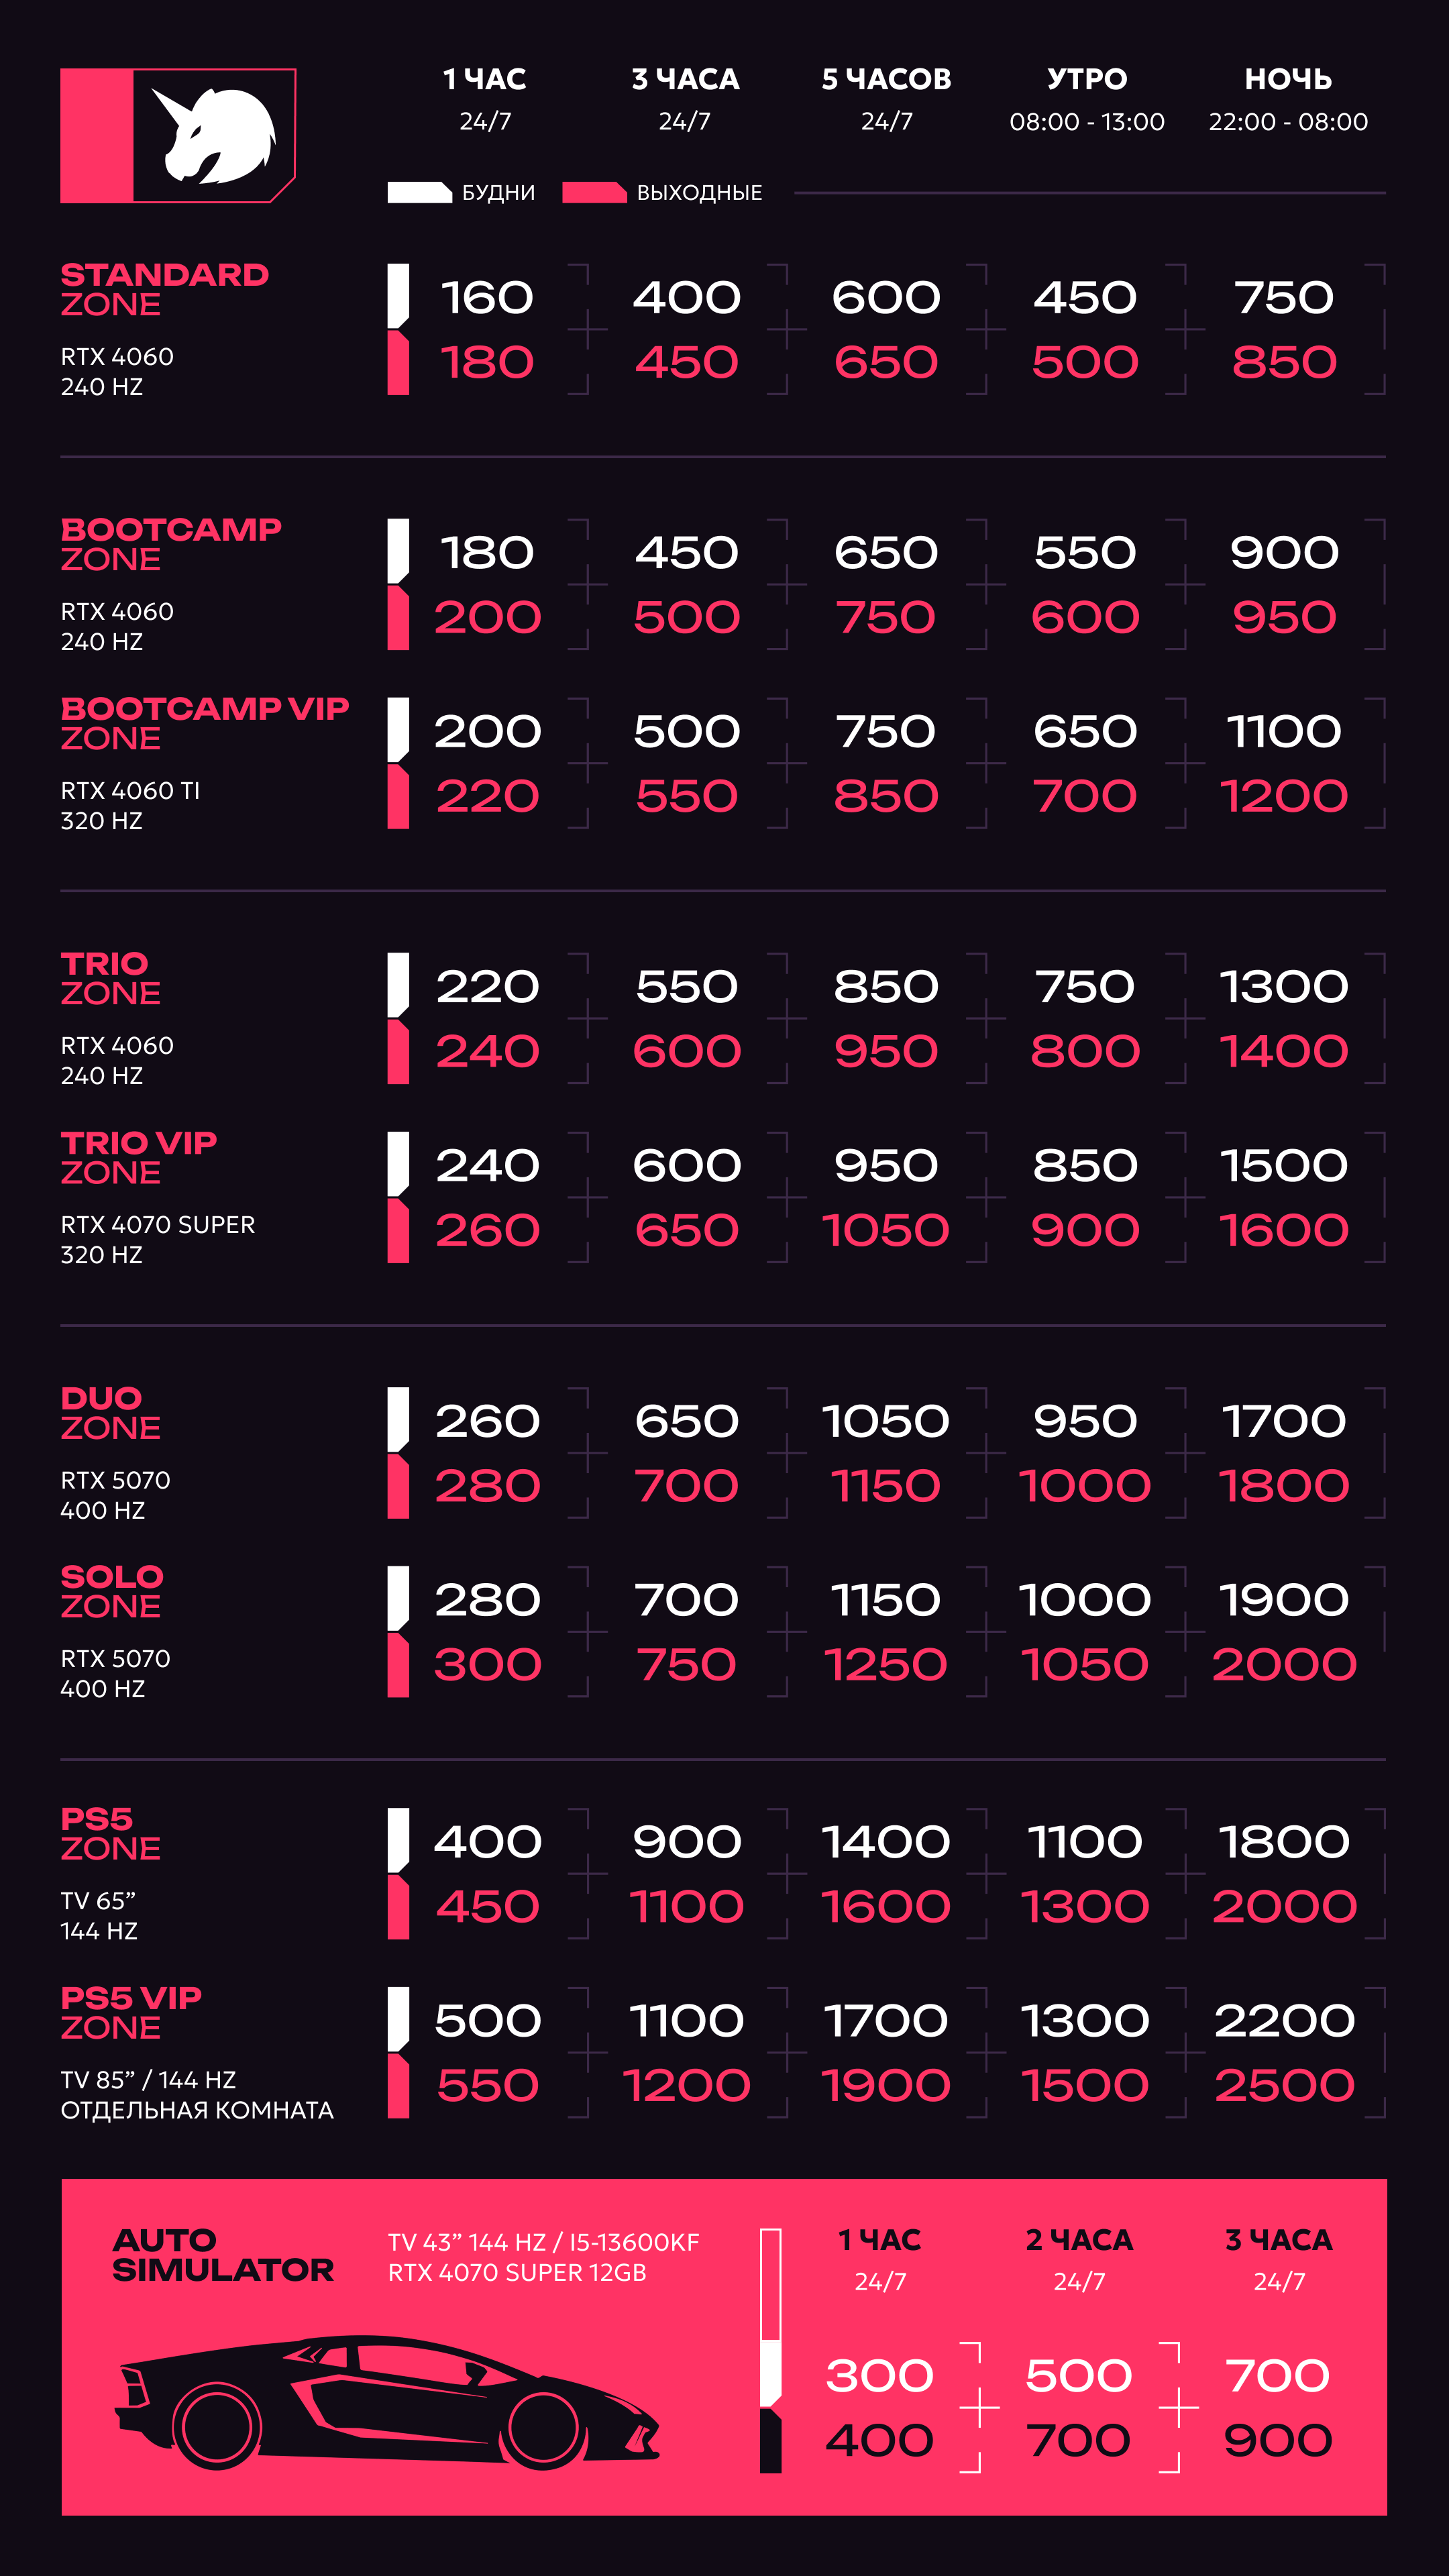Click the PS5 VIP Zone title

[131, 2012]
